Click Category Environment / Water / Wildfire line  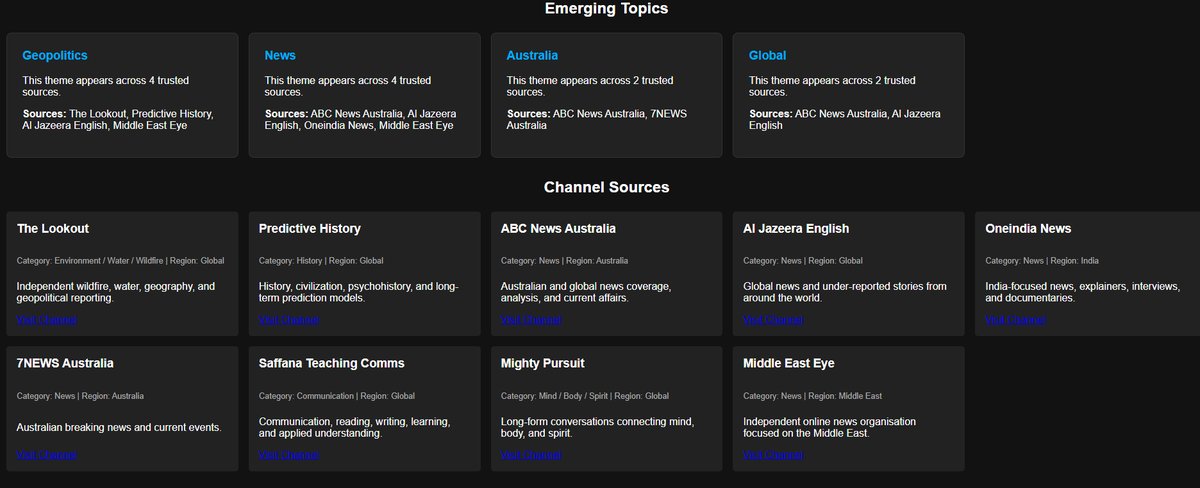(121, 261)
